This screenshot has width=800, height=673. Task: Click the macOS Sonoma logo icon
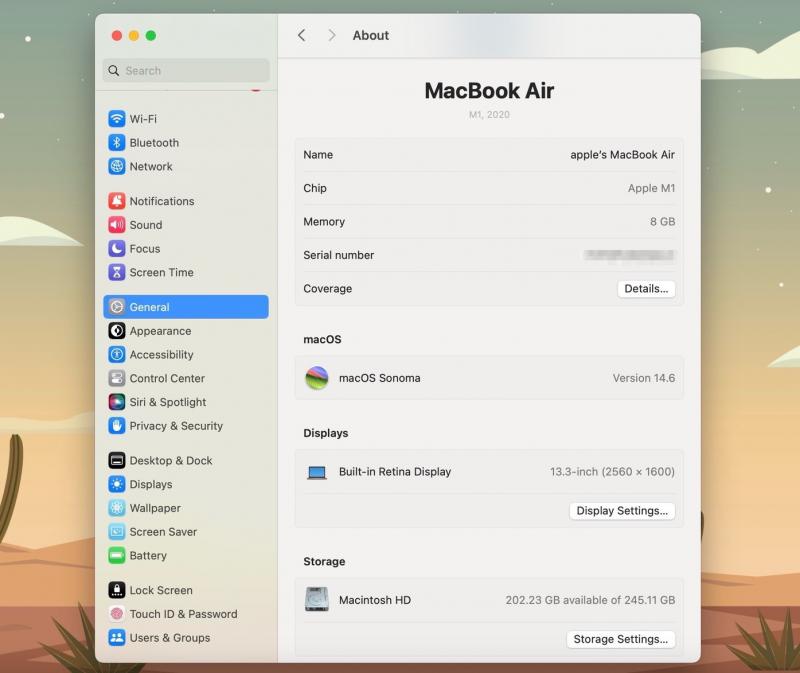[316, 378]
